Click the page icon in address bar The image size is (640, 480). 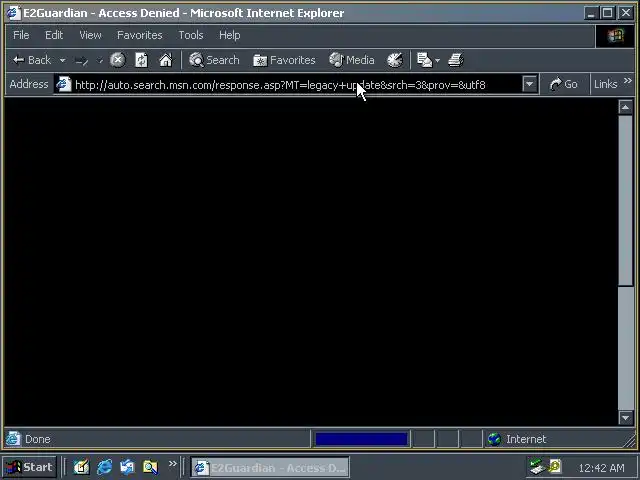point(64,84)
